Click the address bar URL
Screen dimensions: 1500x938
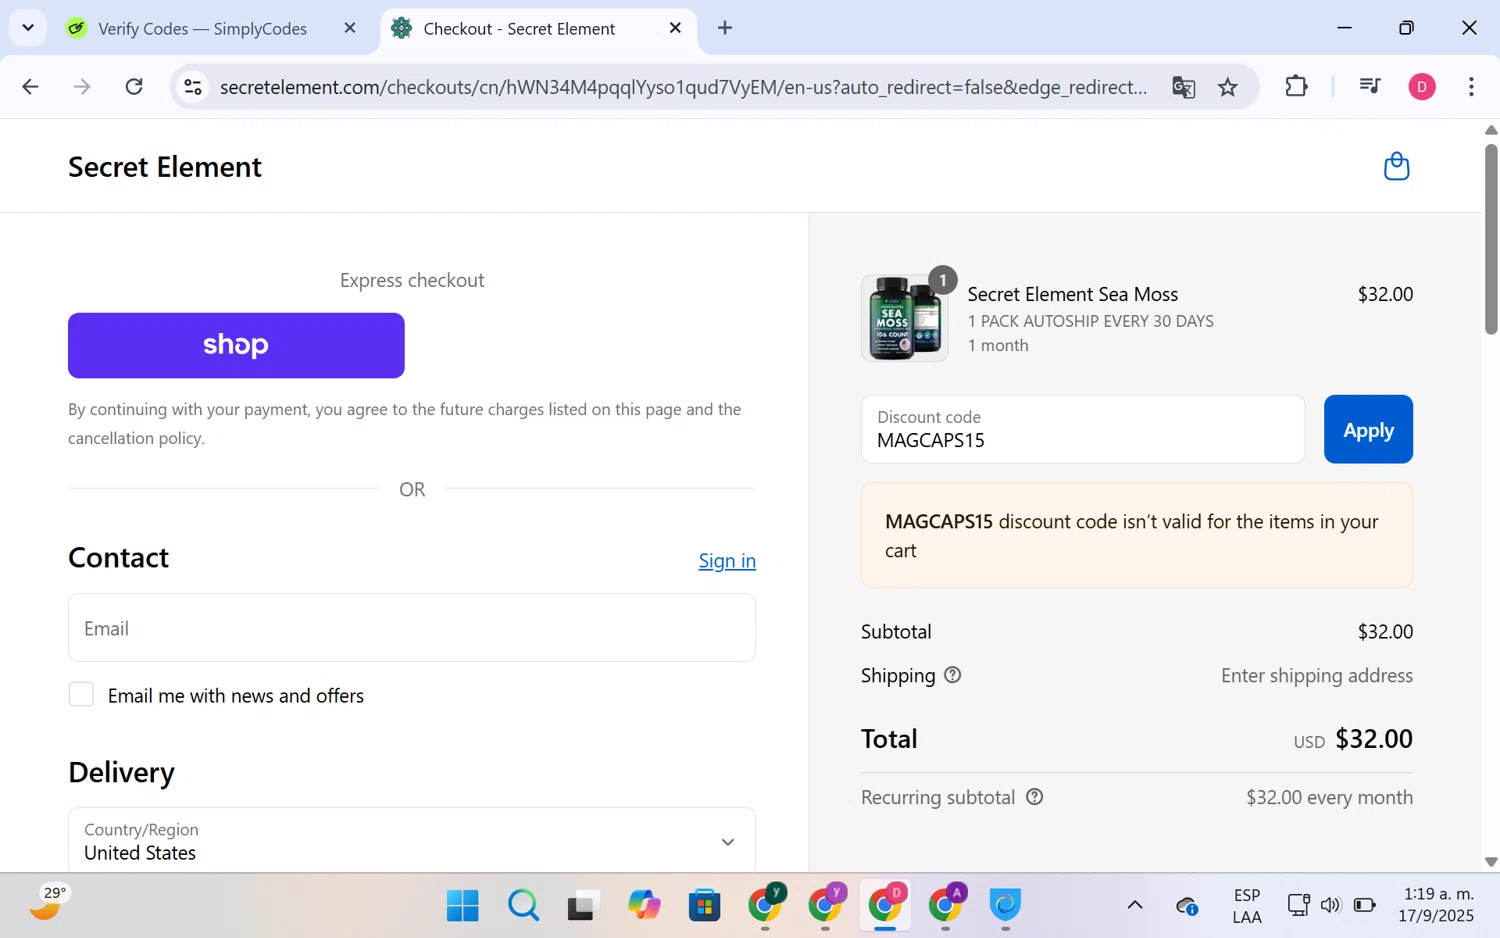(x=683, y=87)
